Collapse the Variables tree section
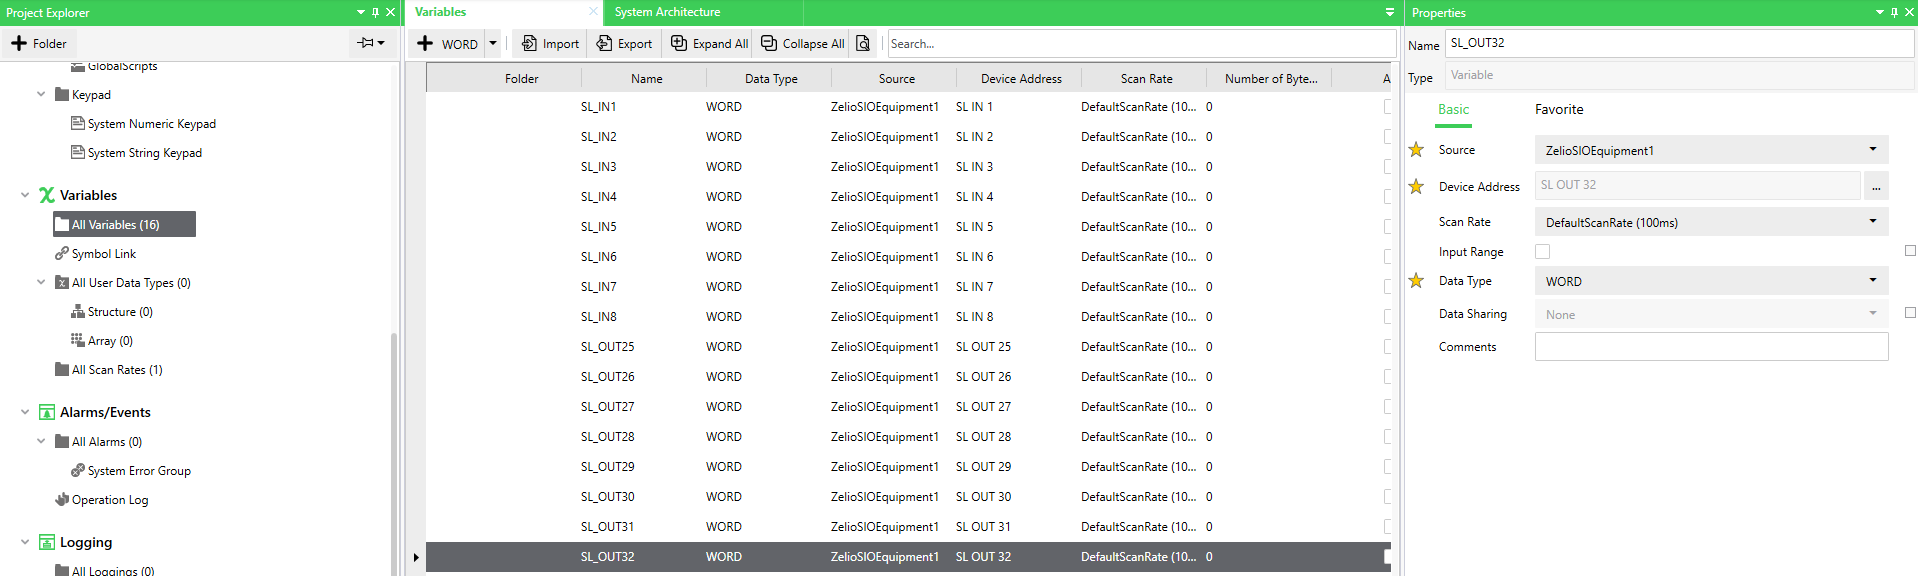 click(x=25, y=195)
